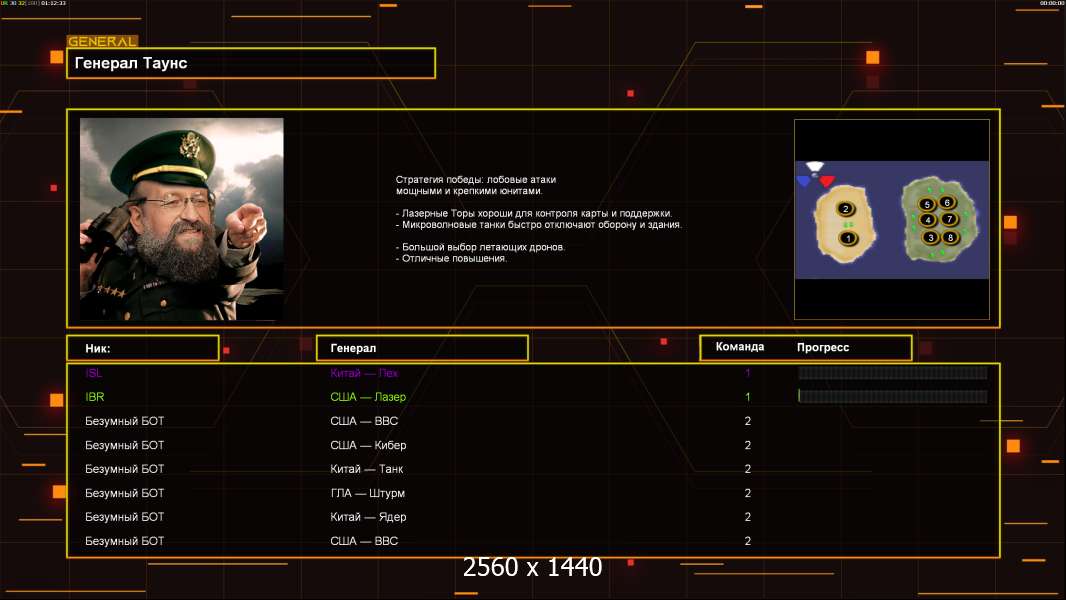
Task: Click the ГЛА — Штурм general entry
Action: point(367,493)
